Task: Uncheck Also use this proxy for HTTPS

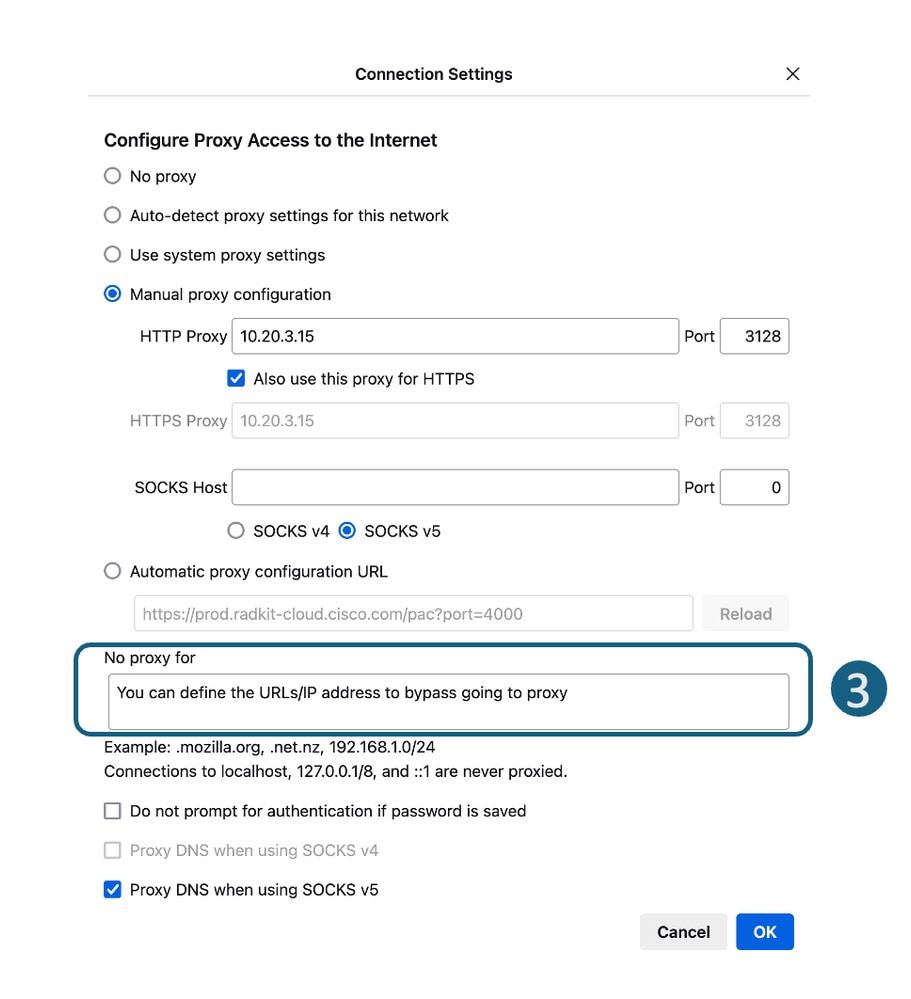Action: point(236,379)
